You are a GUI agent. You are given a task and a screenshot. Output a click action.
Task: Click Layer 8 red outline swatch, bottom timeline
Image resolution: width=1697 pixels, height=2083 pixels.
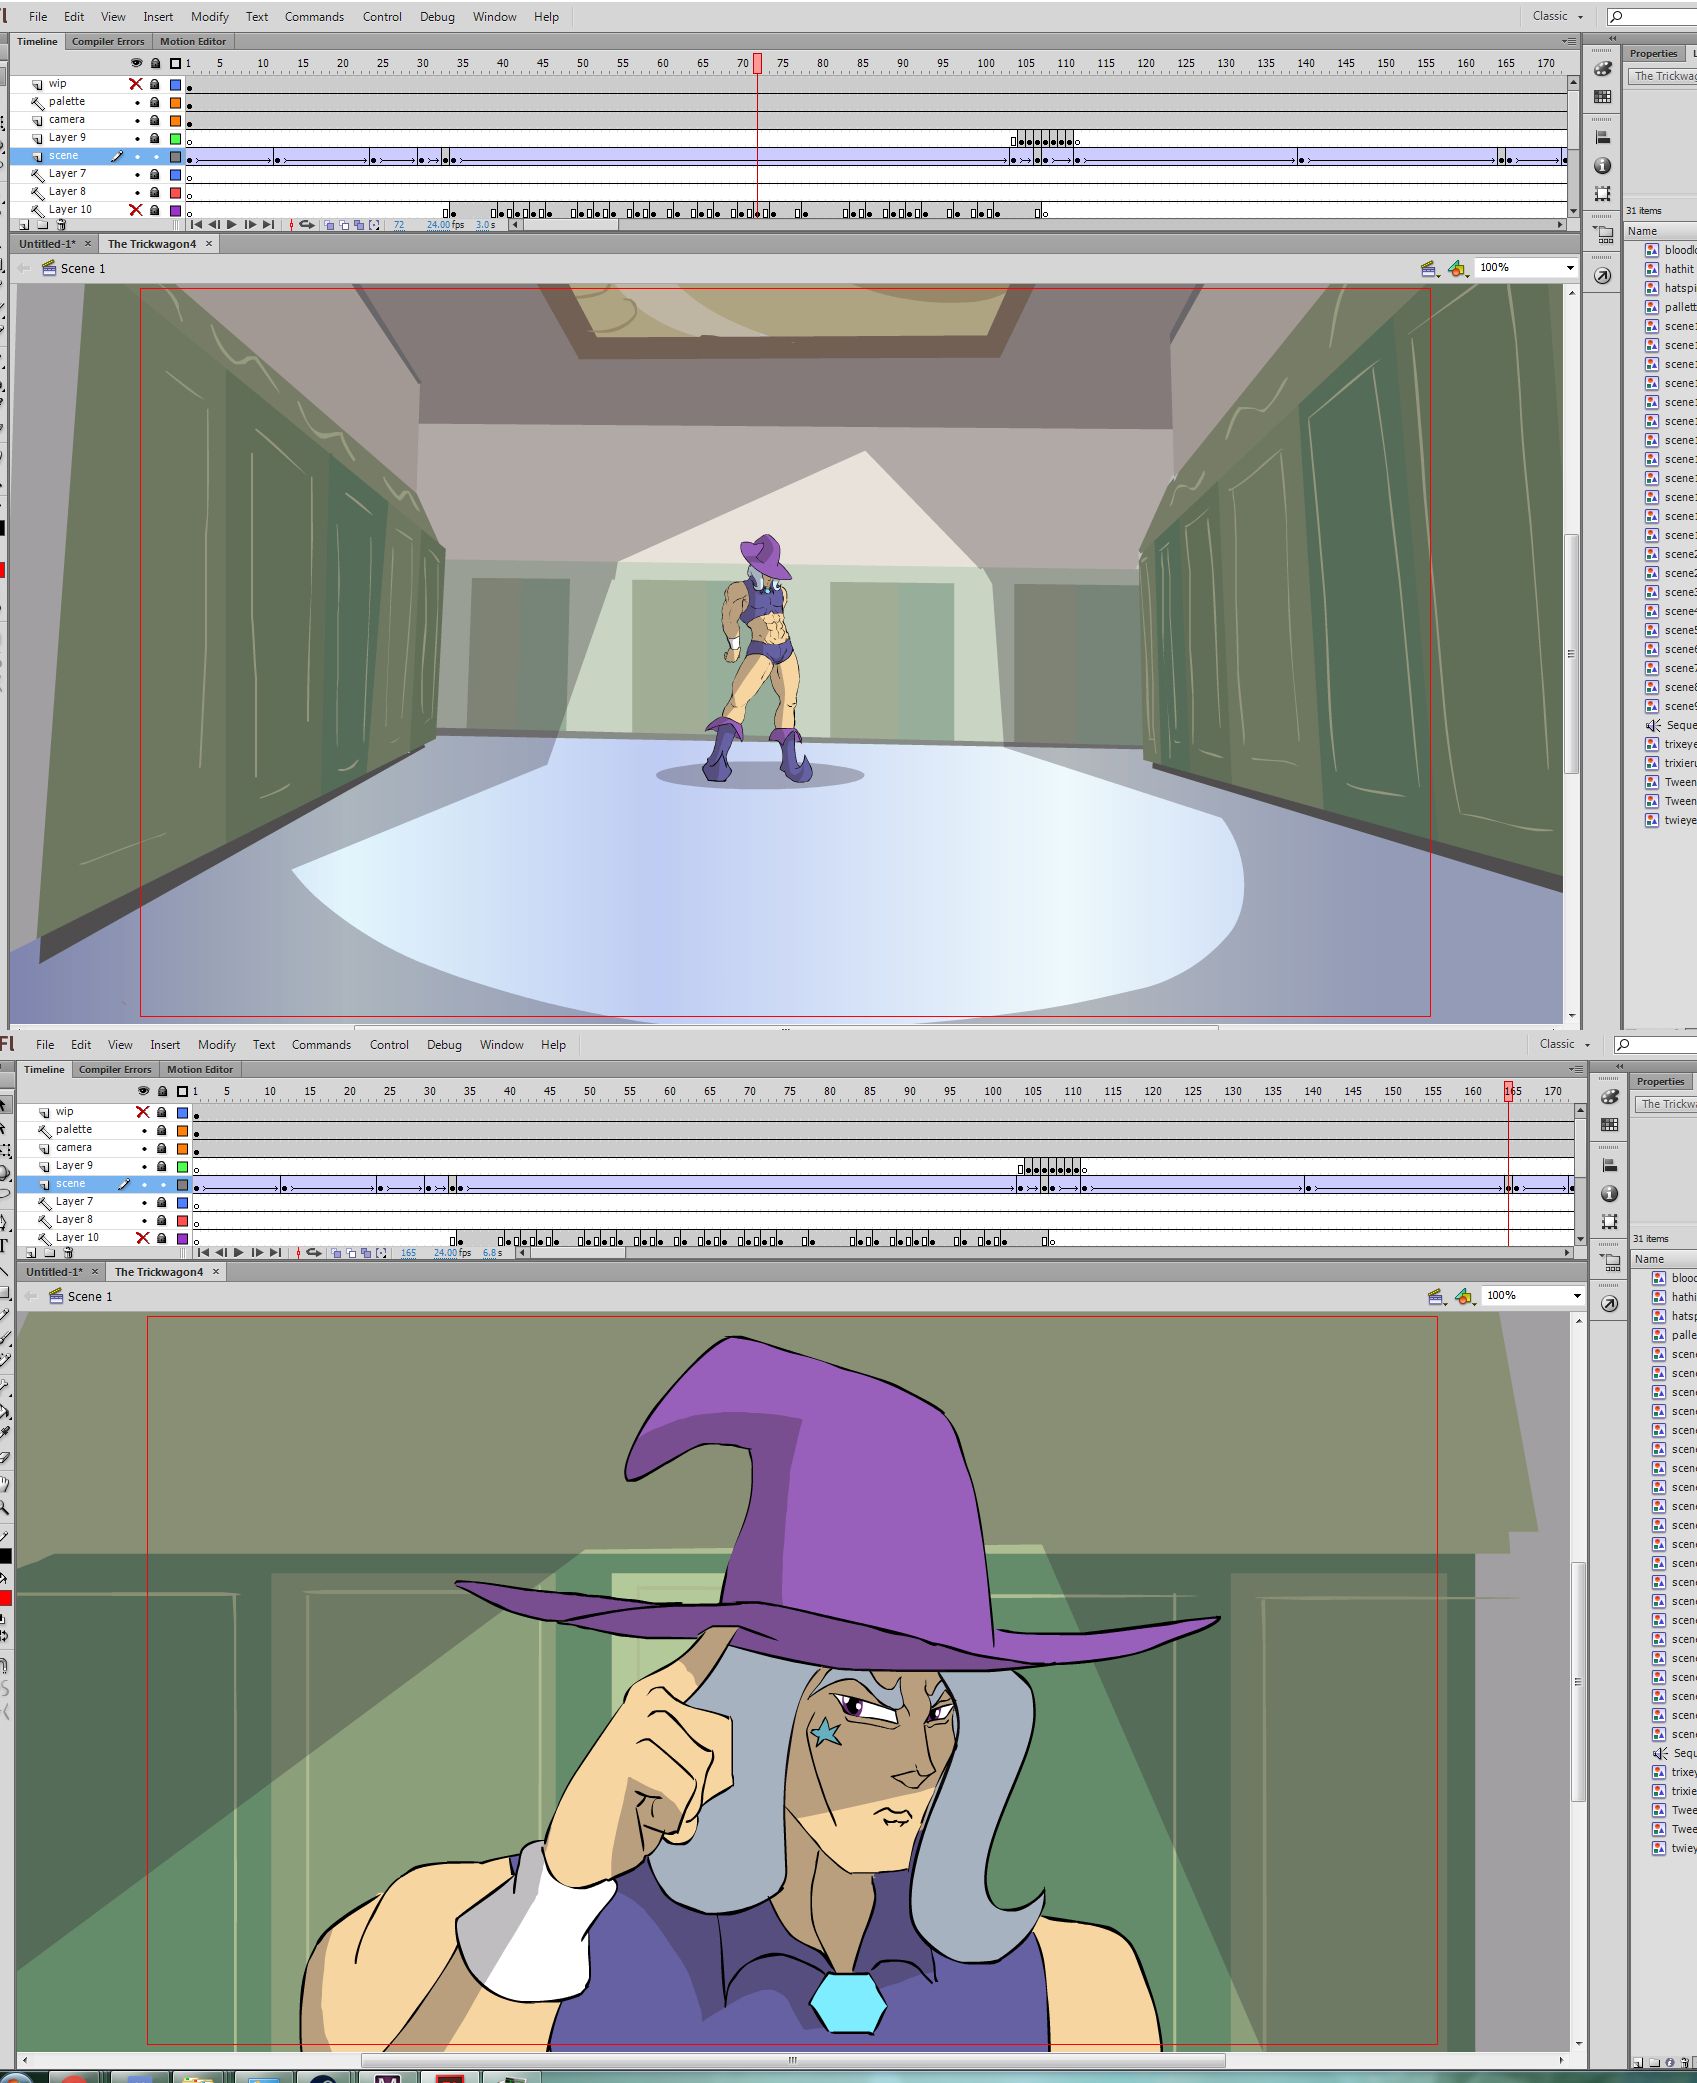click(182, 1220)
